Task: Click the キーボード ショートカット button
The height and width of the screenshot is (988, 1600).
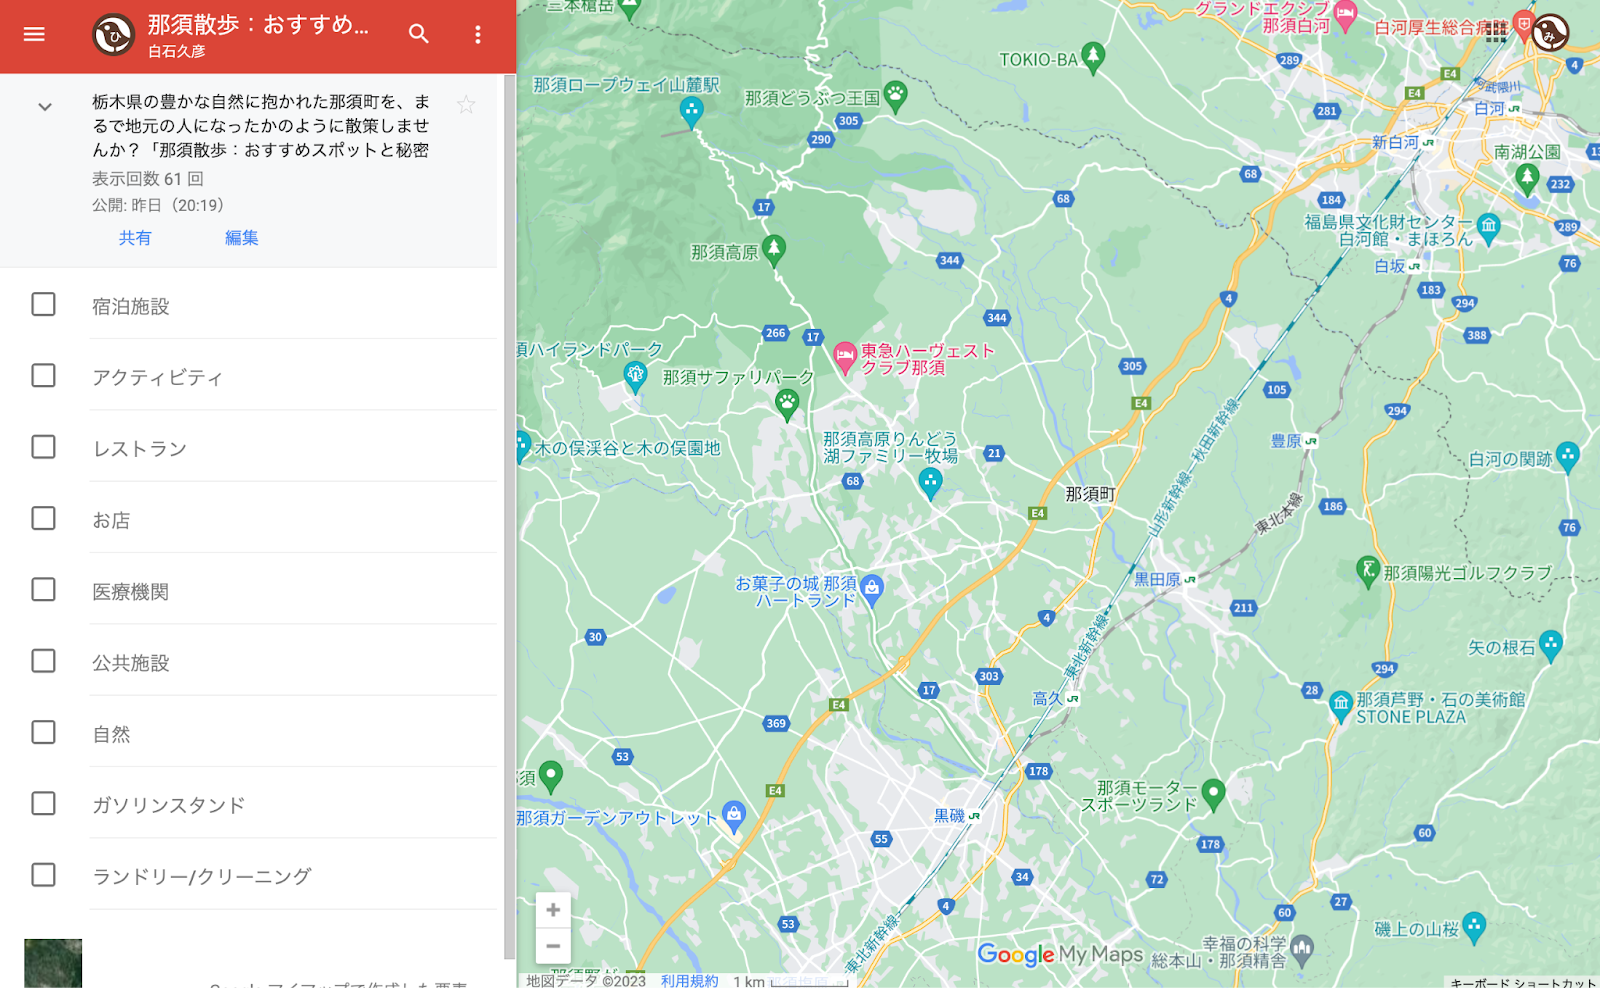Action: (x=1523, y=982)
